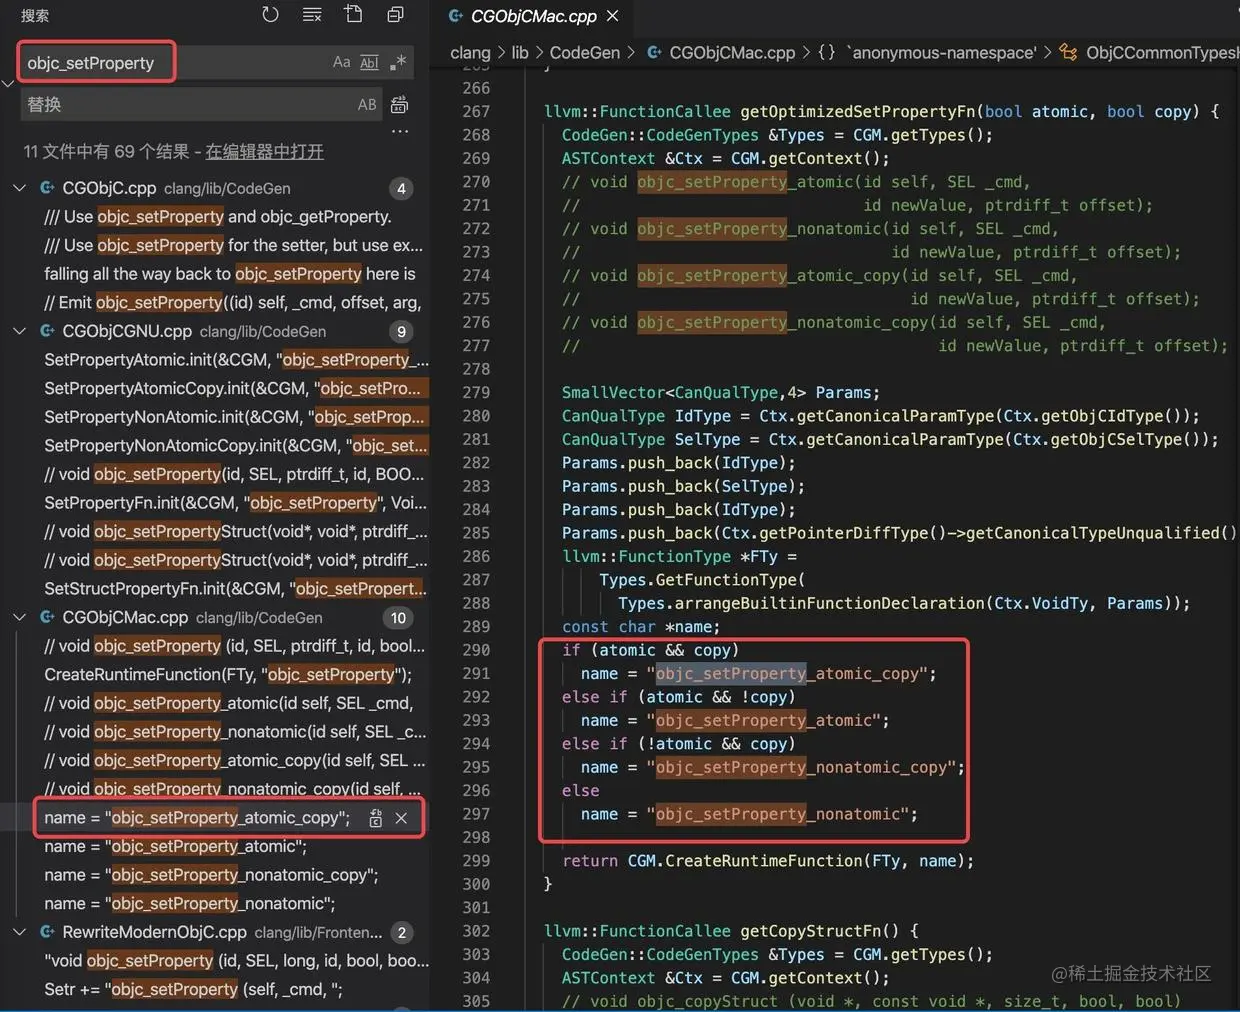
Task: Click result count badge 10 for CGObjCMac.cpp
Action: [398, 618]
